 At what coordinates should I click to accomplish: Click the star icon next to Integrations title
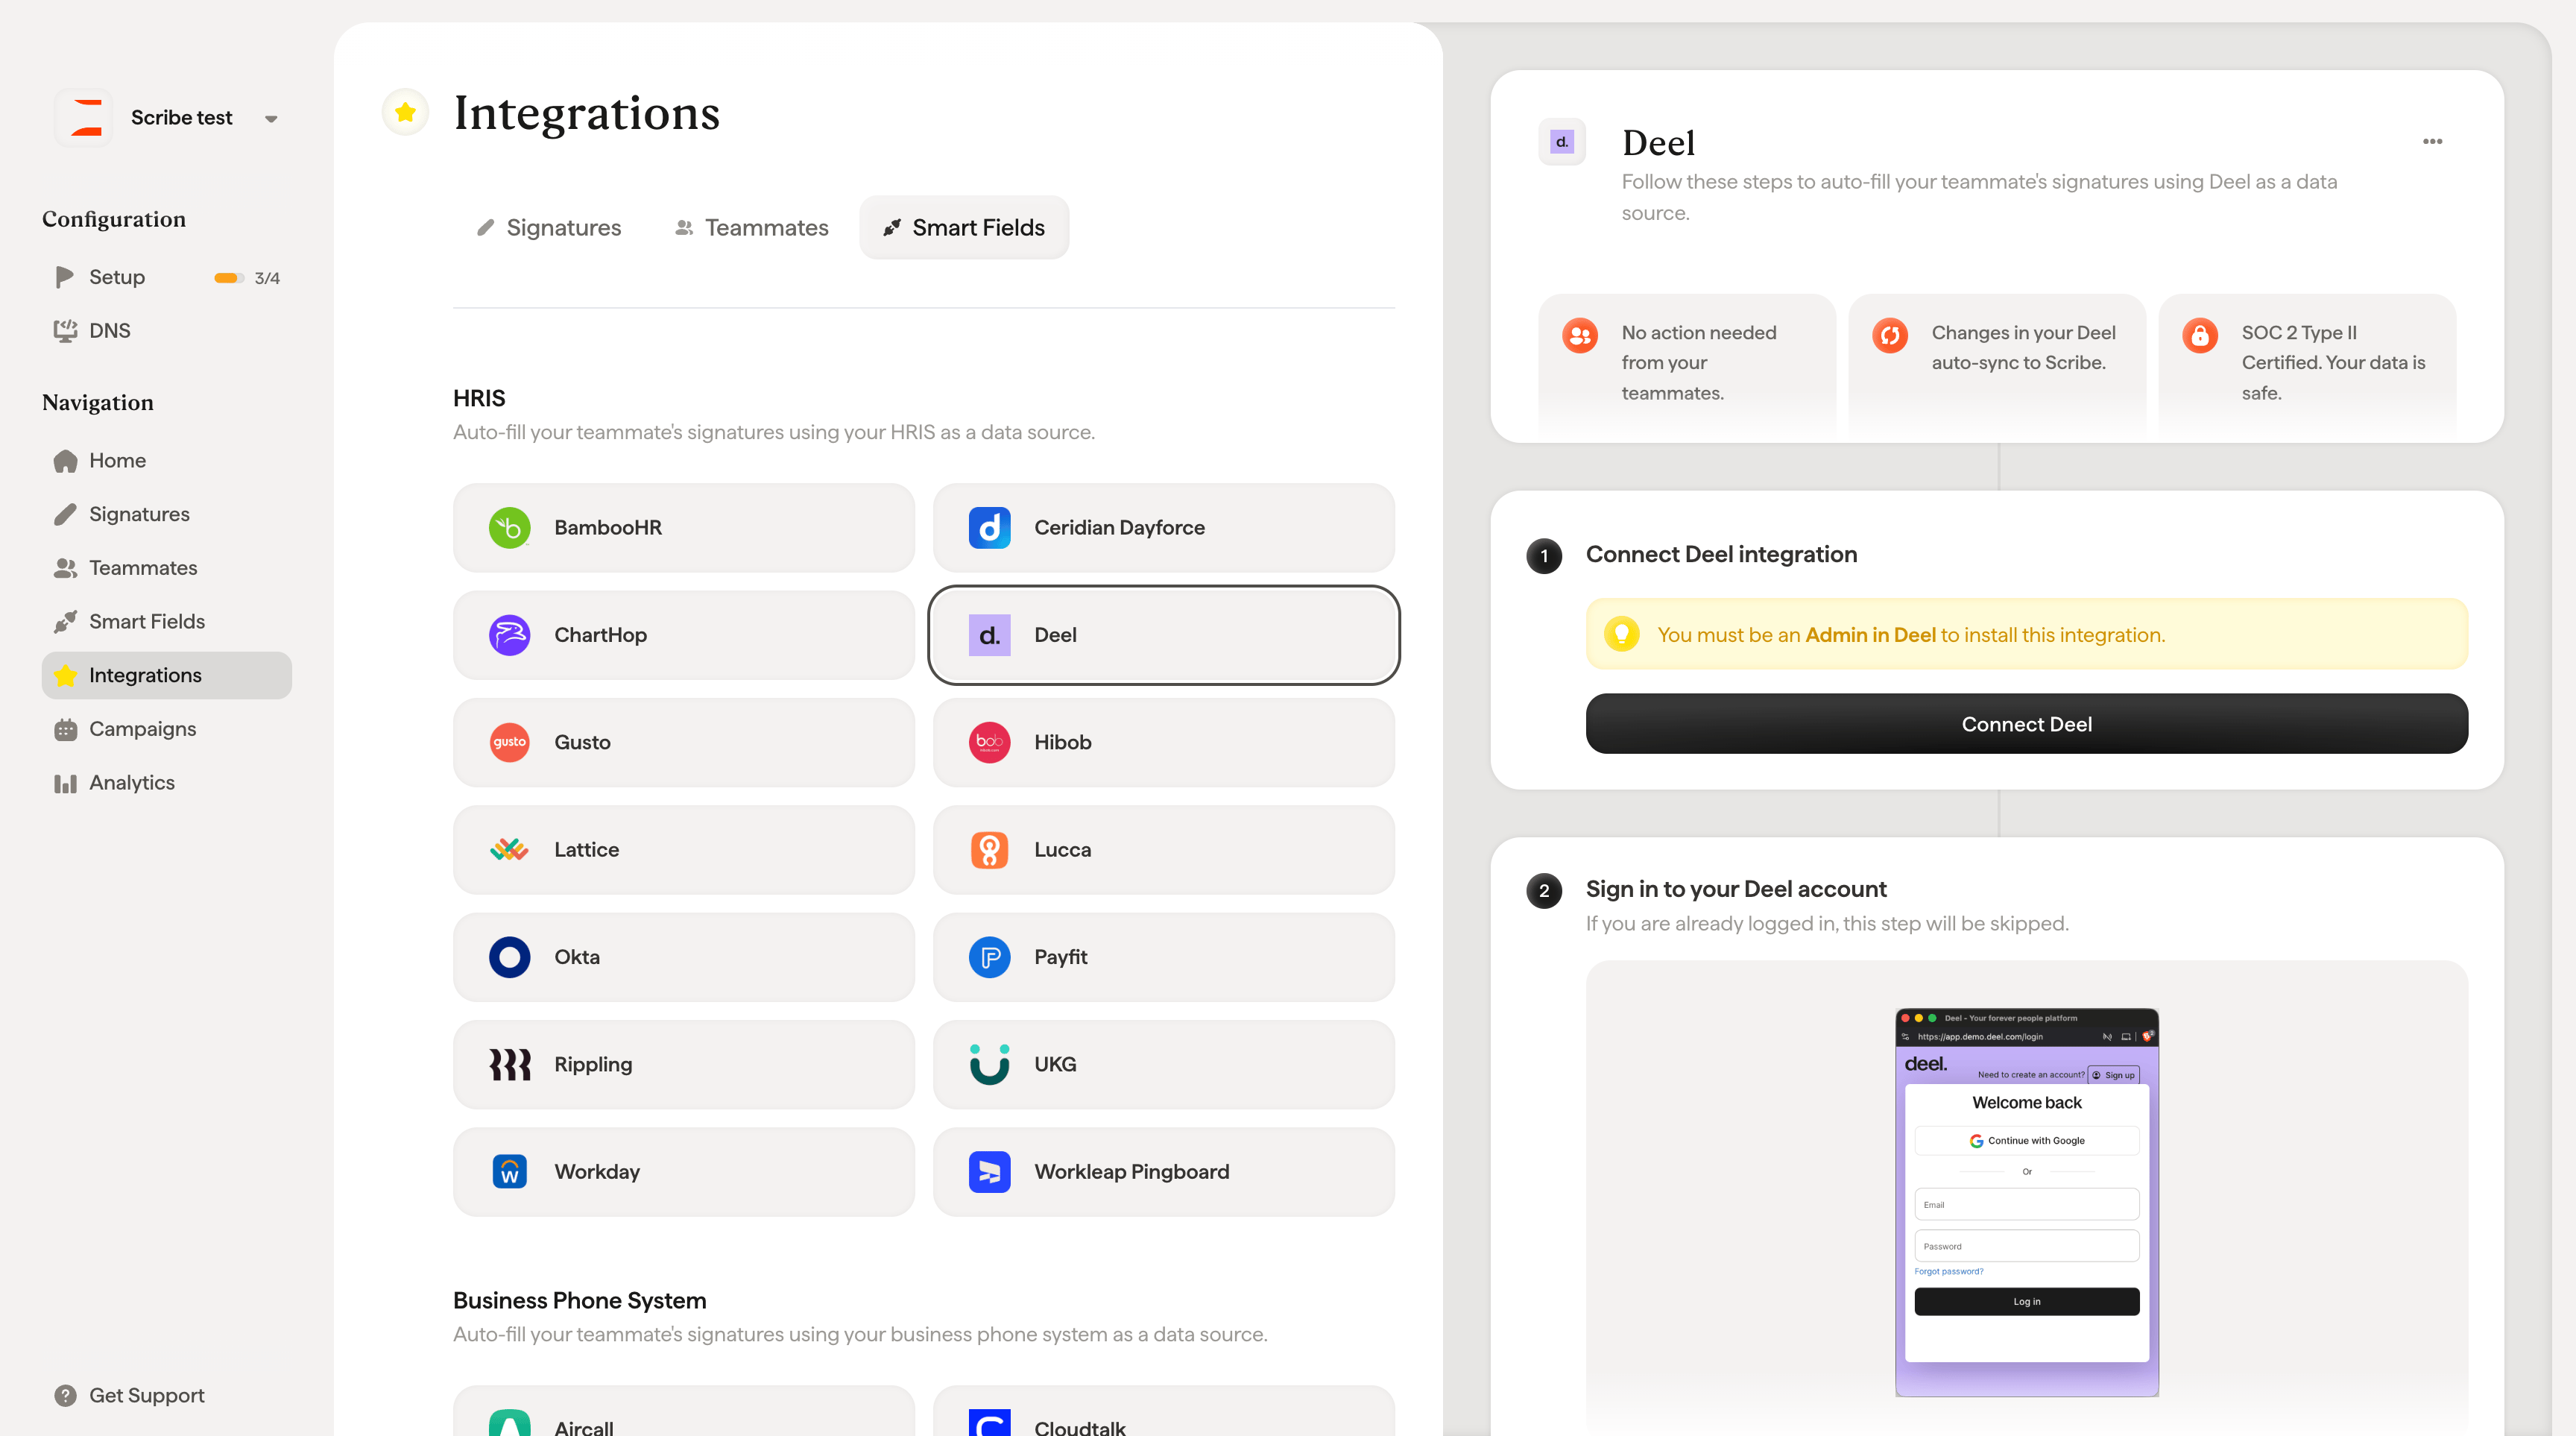click(405, 112)
